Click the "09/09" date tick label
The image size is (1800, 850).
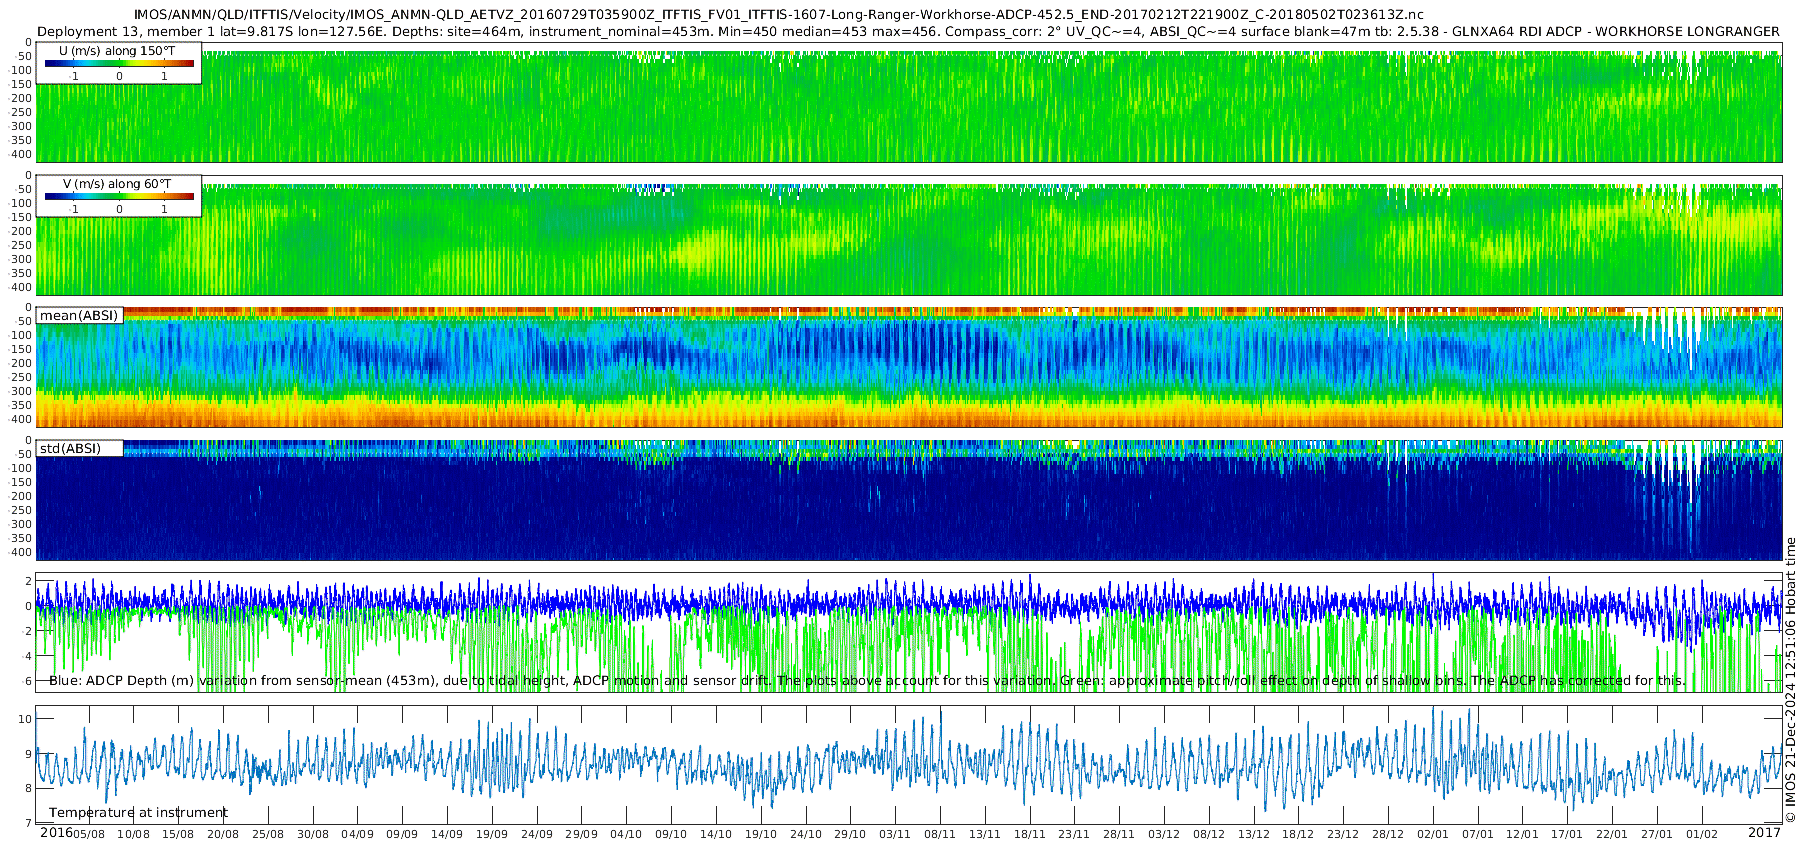tap(402, 835)
